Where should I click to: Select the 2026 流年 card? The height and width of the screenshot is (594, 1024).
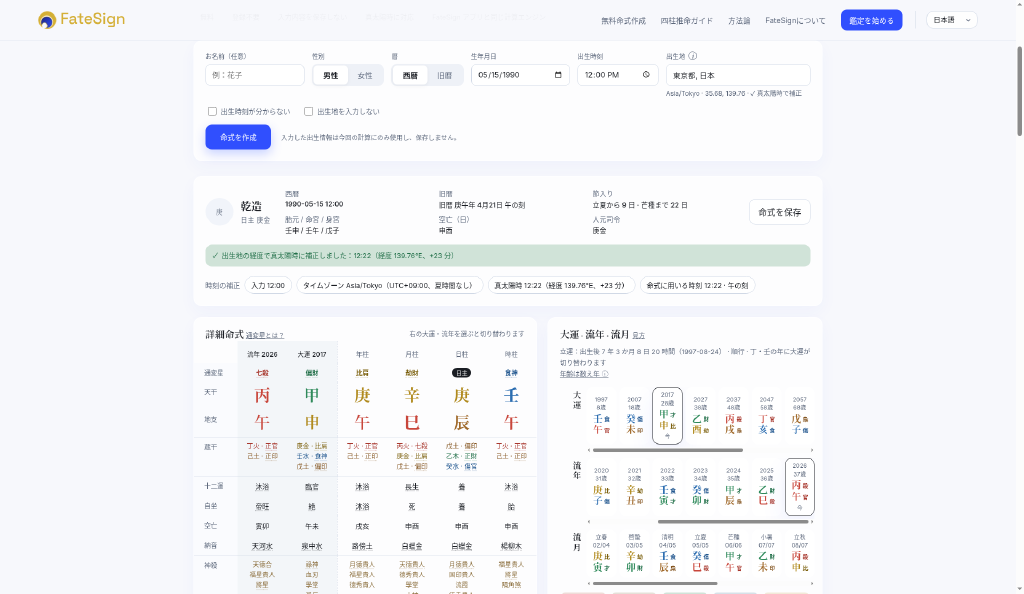(x=799, y=486)
